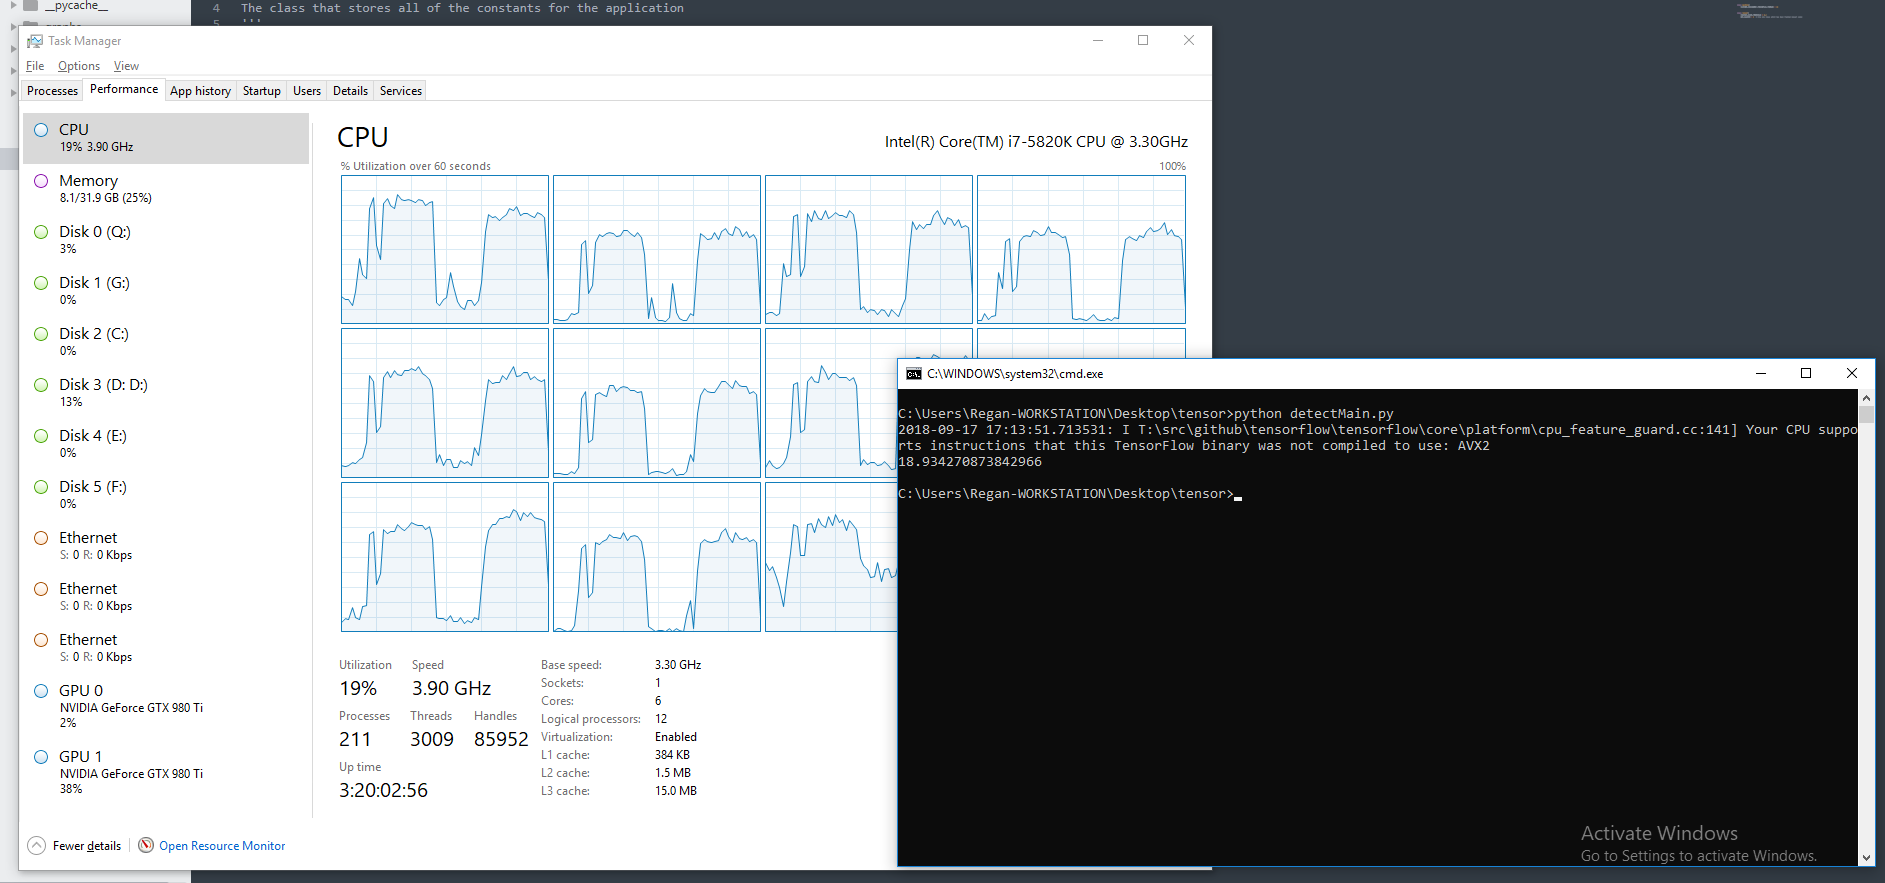Click the cmd command prompt line

[x=1070, y=494]
